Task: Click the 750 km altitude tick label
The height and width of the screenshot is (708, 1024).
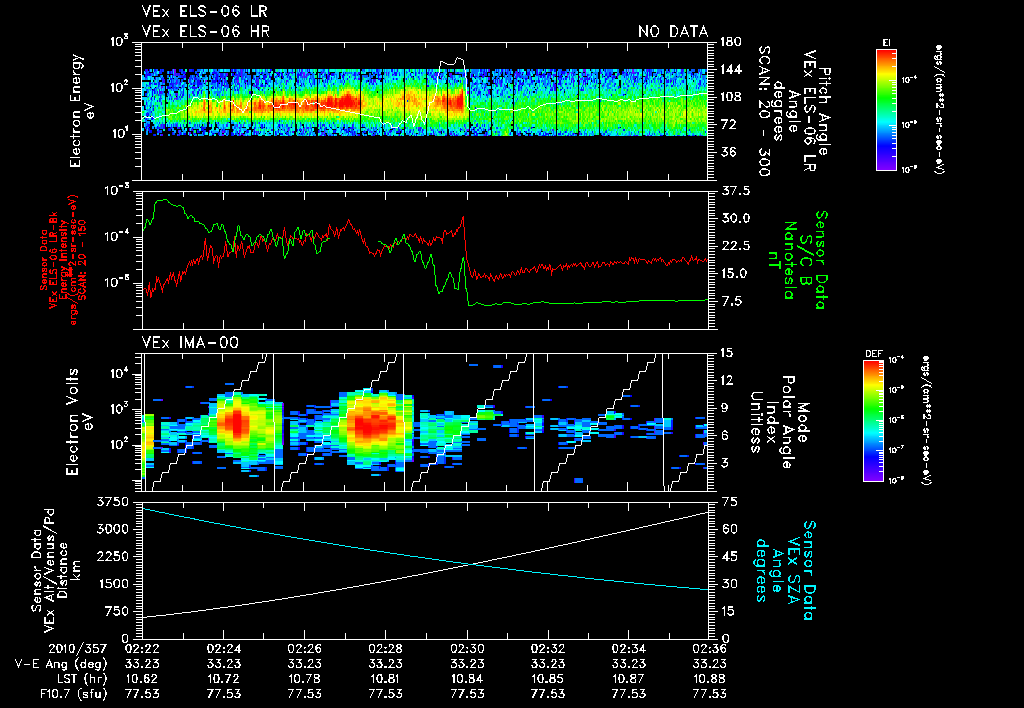Action: tap(117, 611)
